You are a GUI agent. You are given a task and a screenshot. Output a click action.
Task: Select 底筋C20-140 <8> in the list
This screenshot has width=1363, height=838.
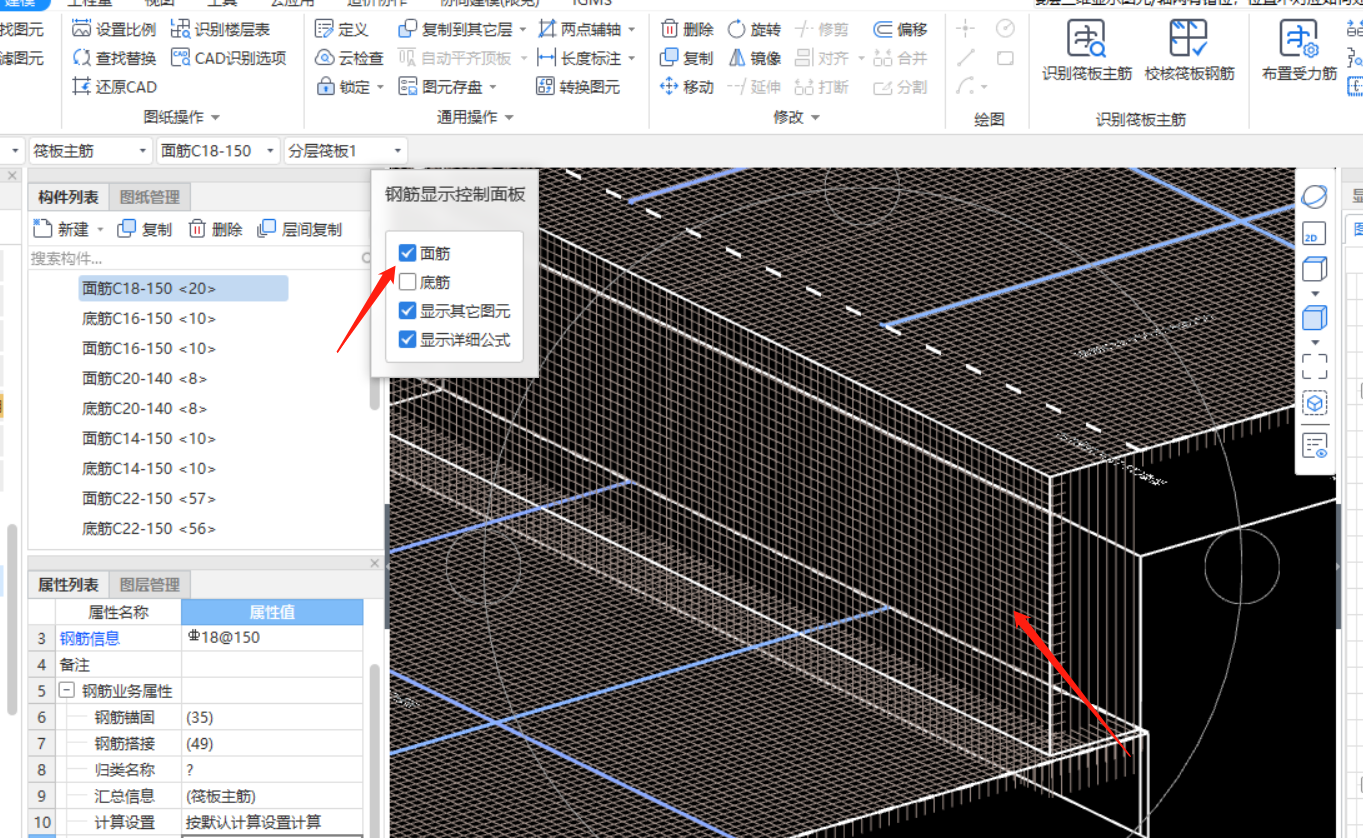coord(145,408)
